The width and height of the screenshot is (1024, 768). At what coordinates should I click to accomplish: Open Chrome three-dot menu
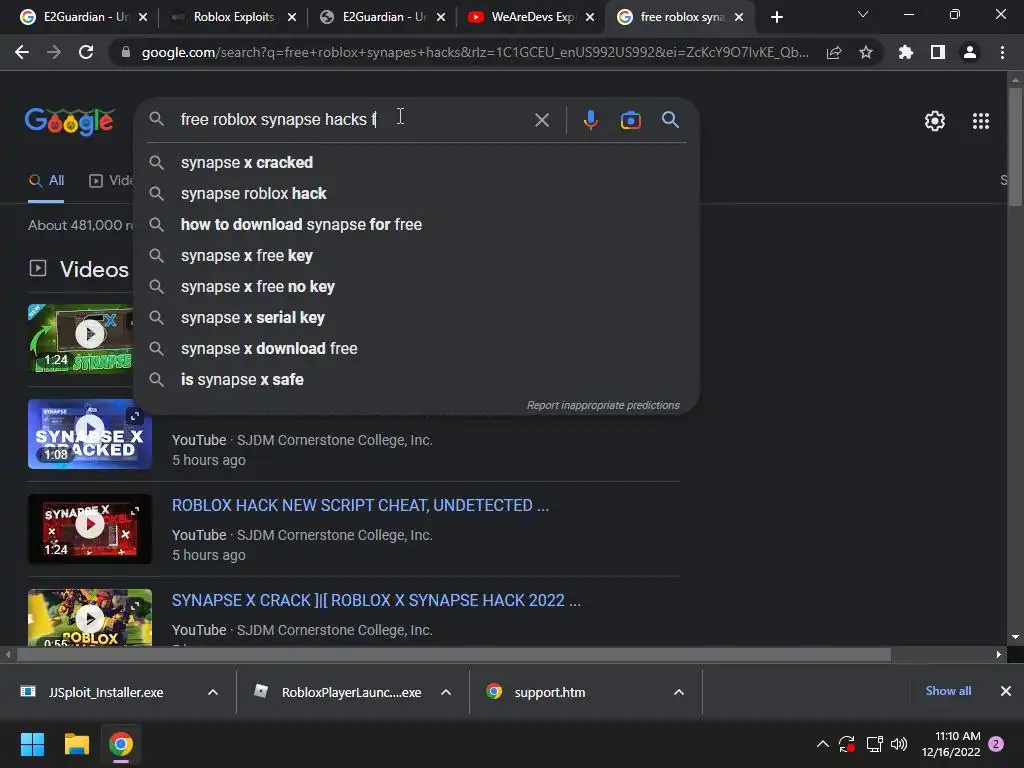point(1002,52)
